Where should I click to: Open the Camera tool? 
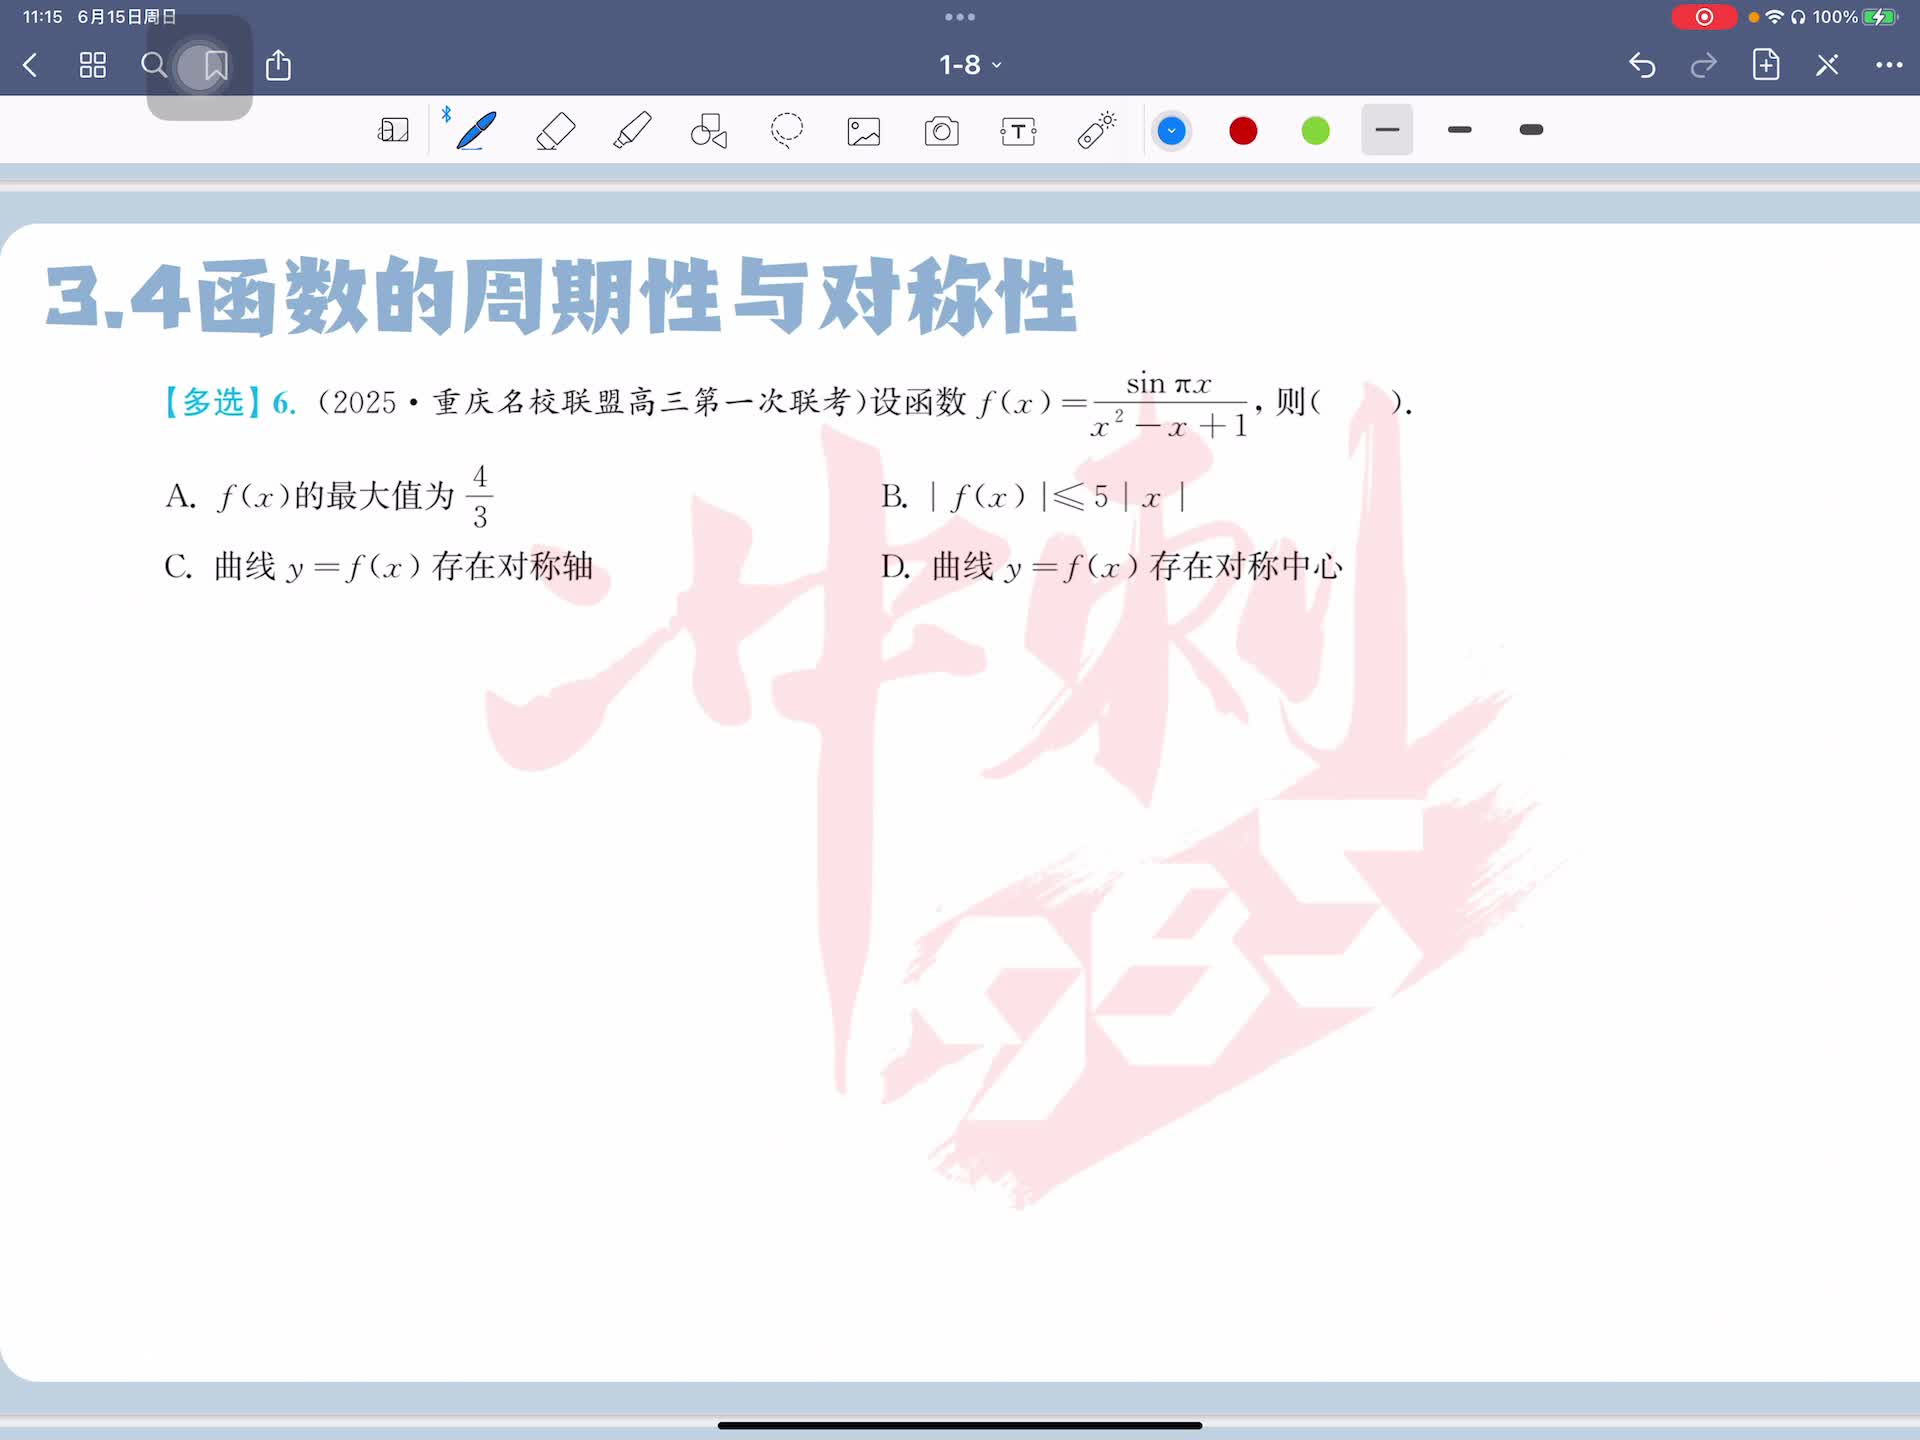[941, 131]
